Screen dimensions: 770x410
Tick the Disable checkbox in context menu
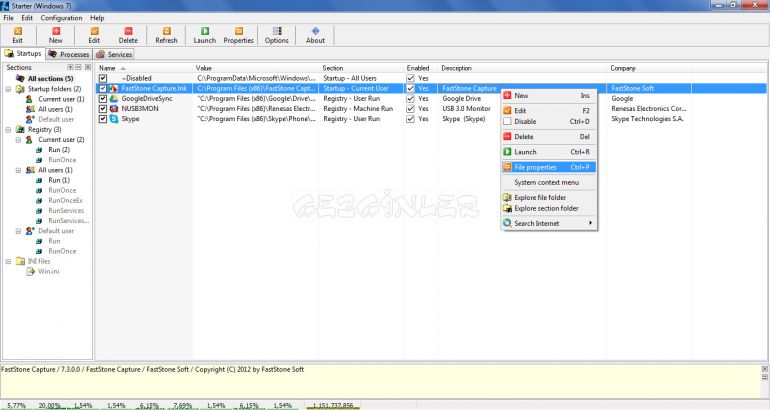click(x=507, y=121)
